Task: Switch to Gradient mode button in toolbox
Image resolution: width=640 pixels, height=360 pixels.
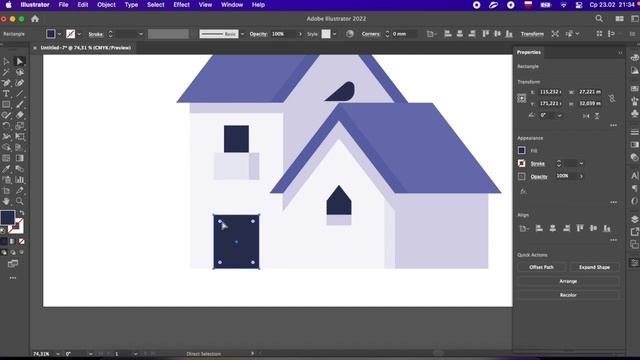Action: click(x=13, y=242)
